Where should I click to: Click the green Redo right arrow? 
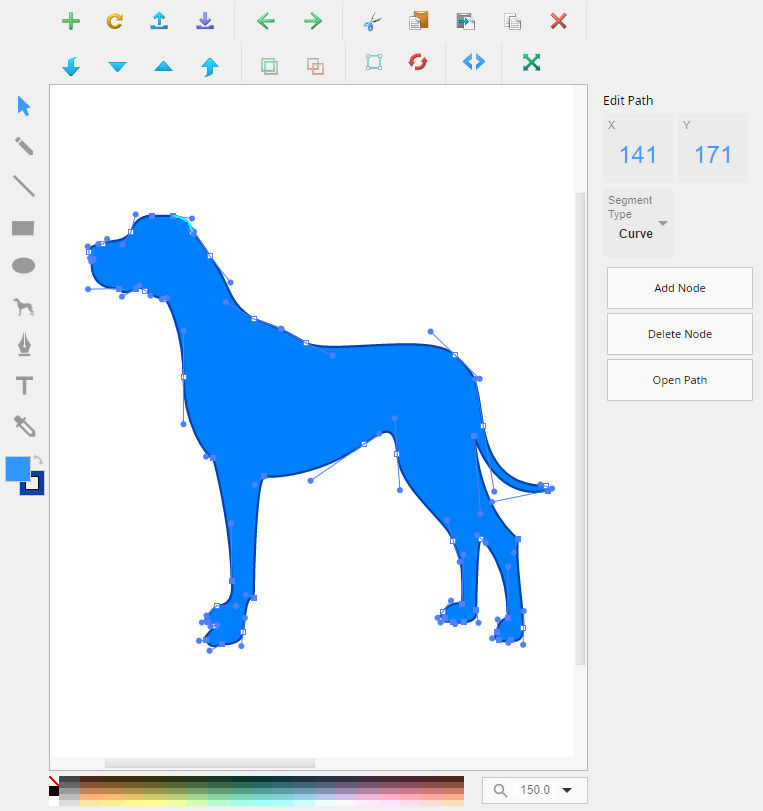coord(313,21)
